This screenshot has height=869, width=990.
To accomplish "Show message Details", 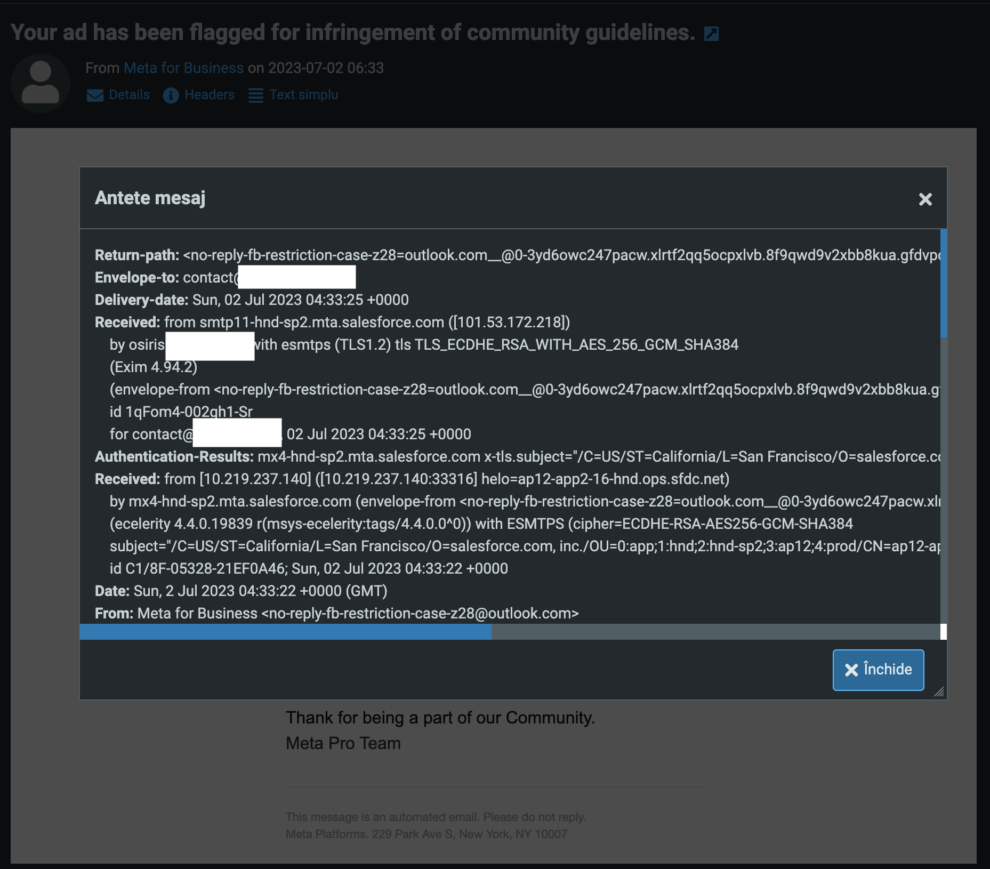I will tap(129, 95).
